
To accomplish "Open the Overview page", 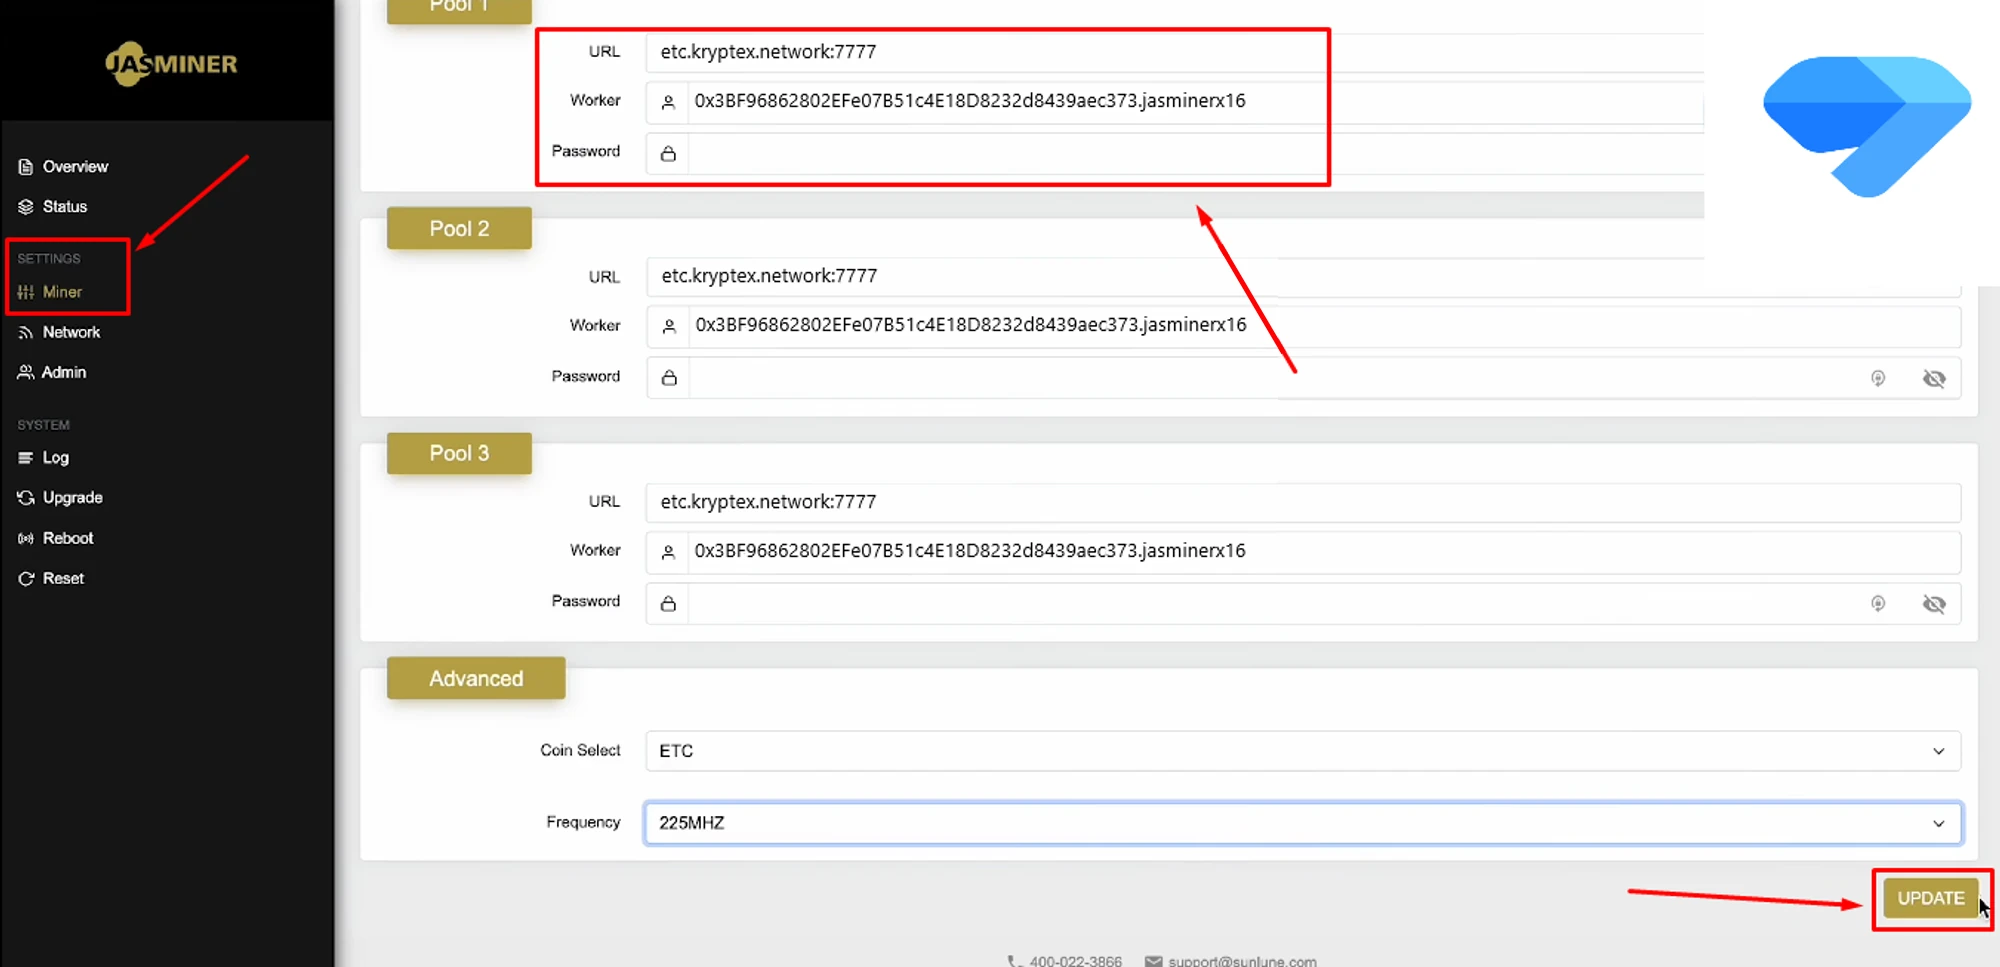I will coord(75,167).
